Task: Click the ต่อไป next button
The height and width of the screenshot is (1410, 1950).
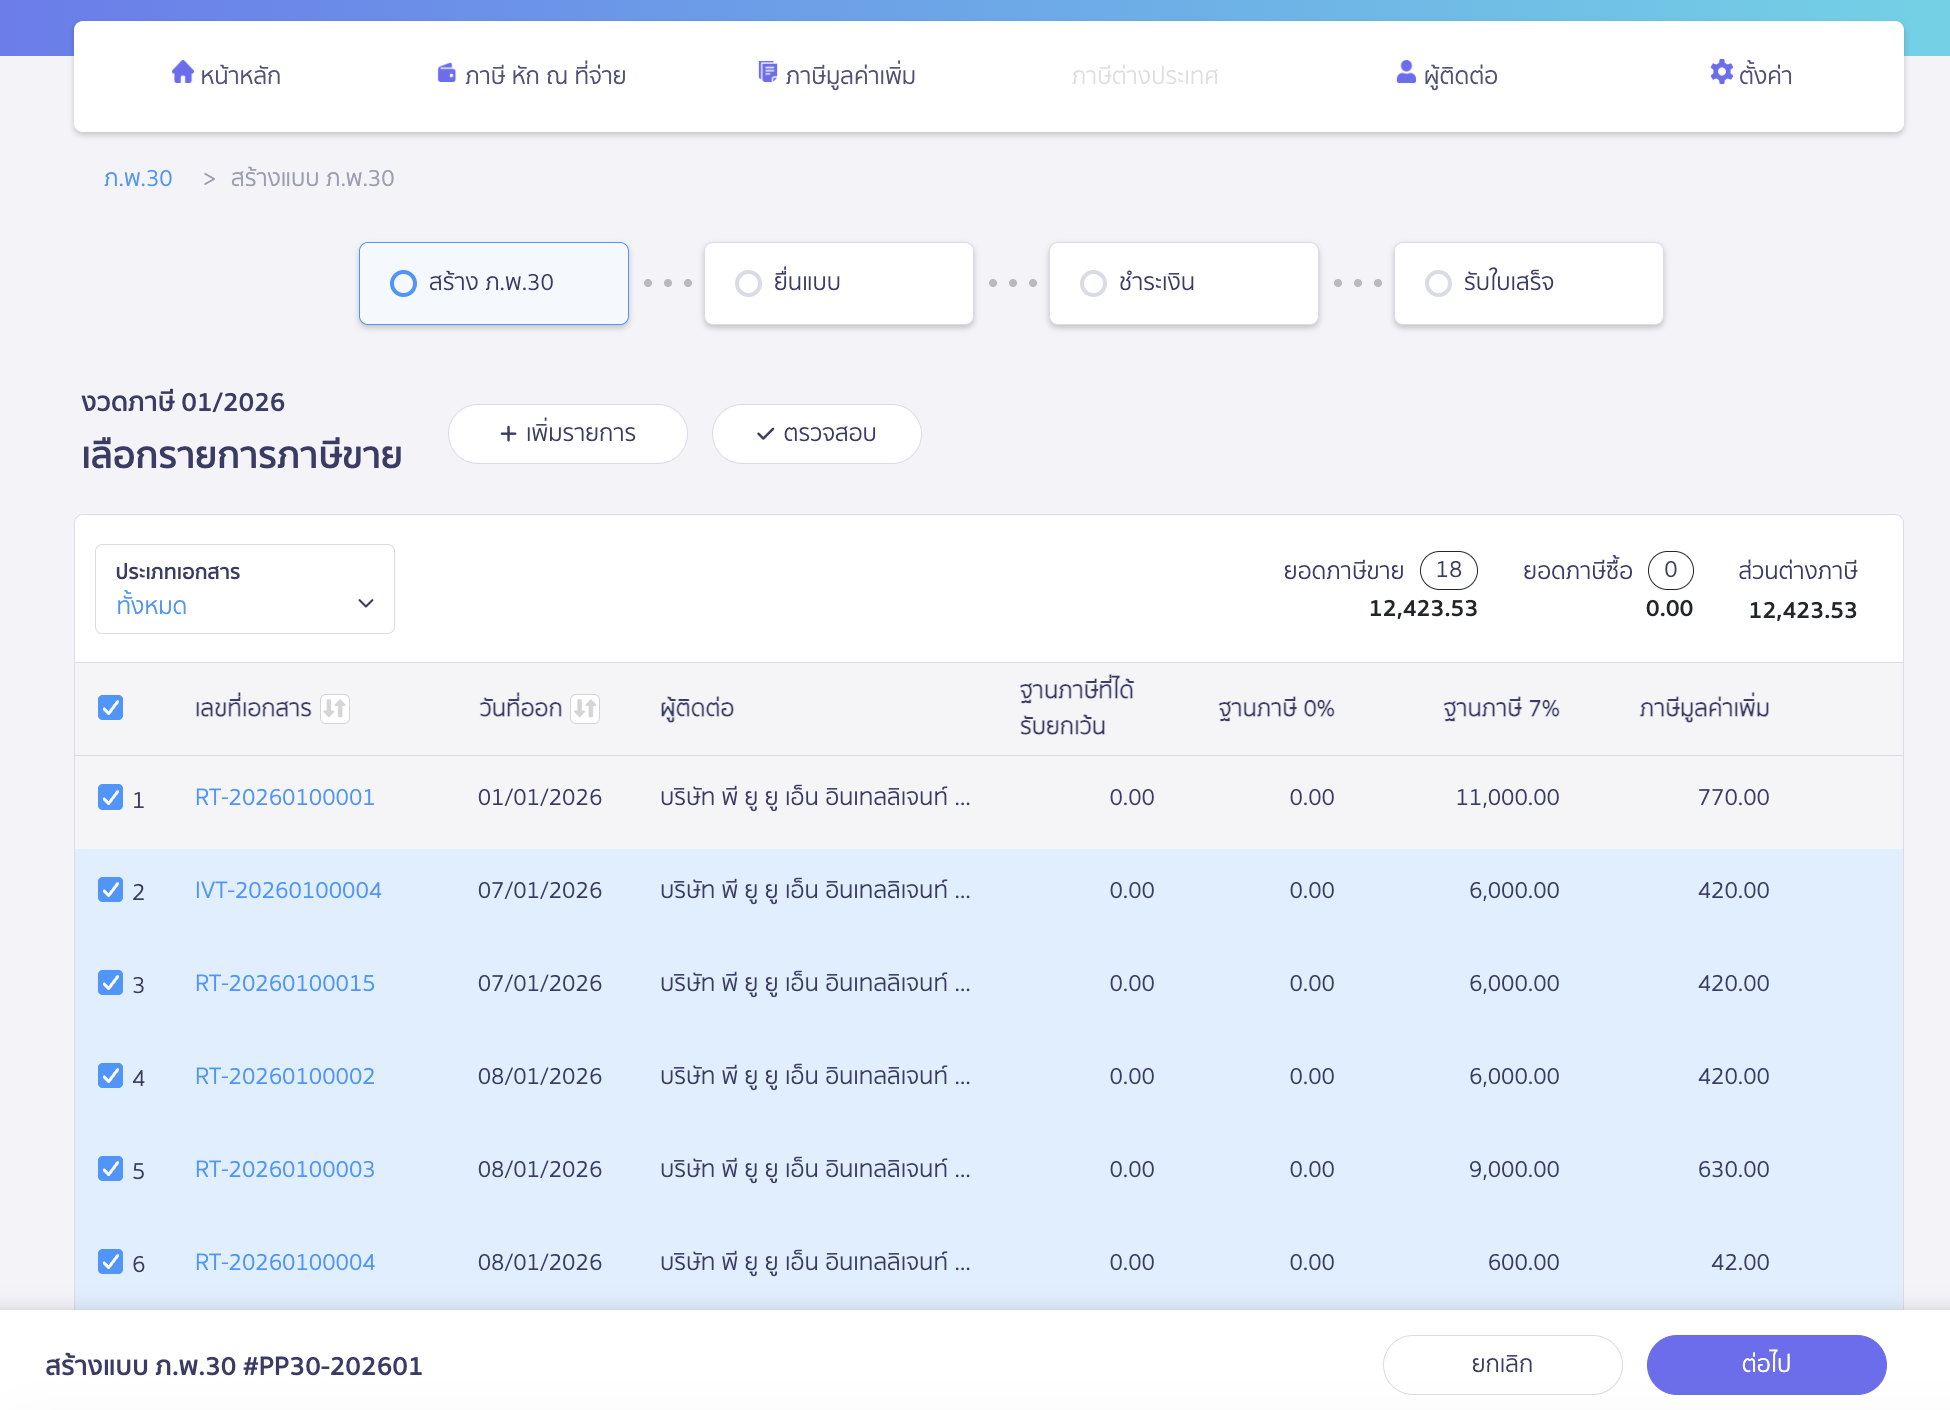Action: (x=1766, y=1364)
